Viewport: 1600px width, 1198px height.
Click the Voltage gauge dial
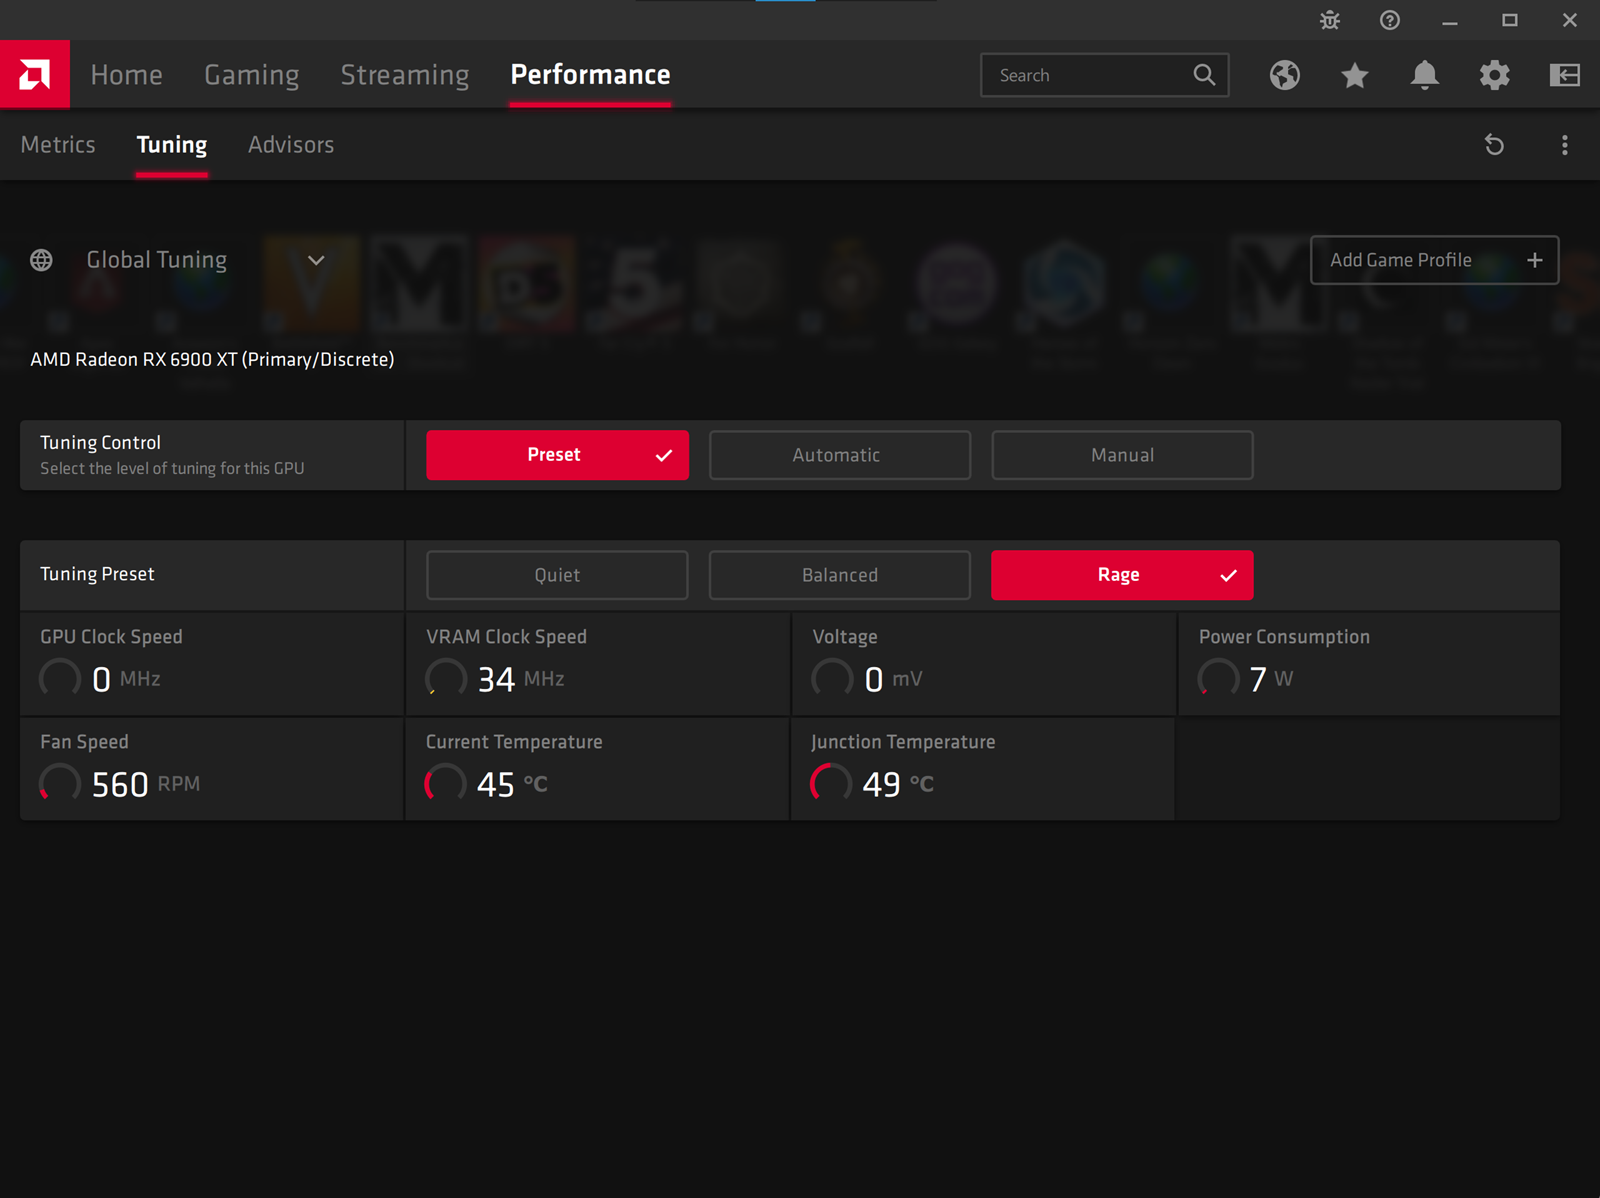832,679
